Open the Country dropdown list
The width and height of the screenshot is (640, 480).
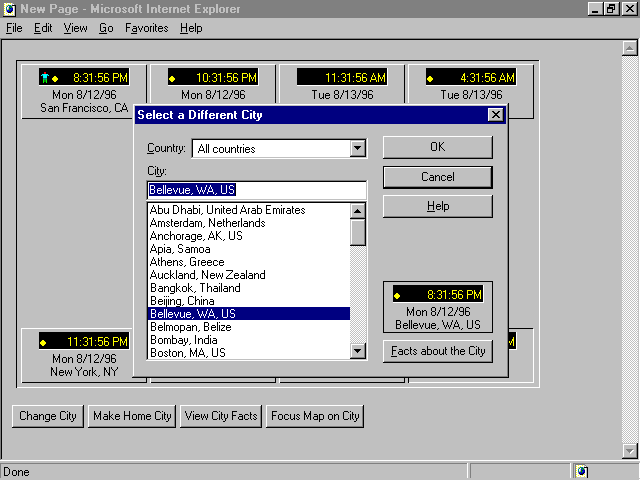coord(358,149)
